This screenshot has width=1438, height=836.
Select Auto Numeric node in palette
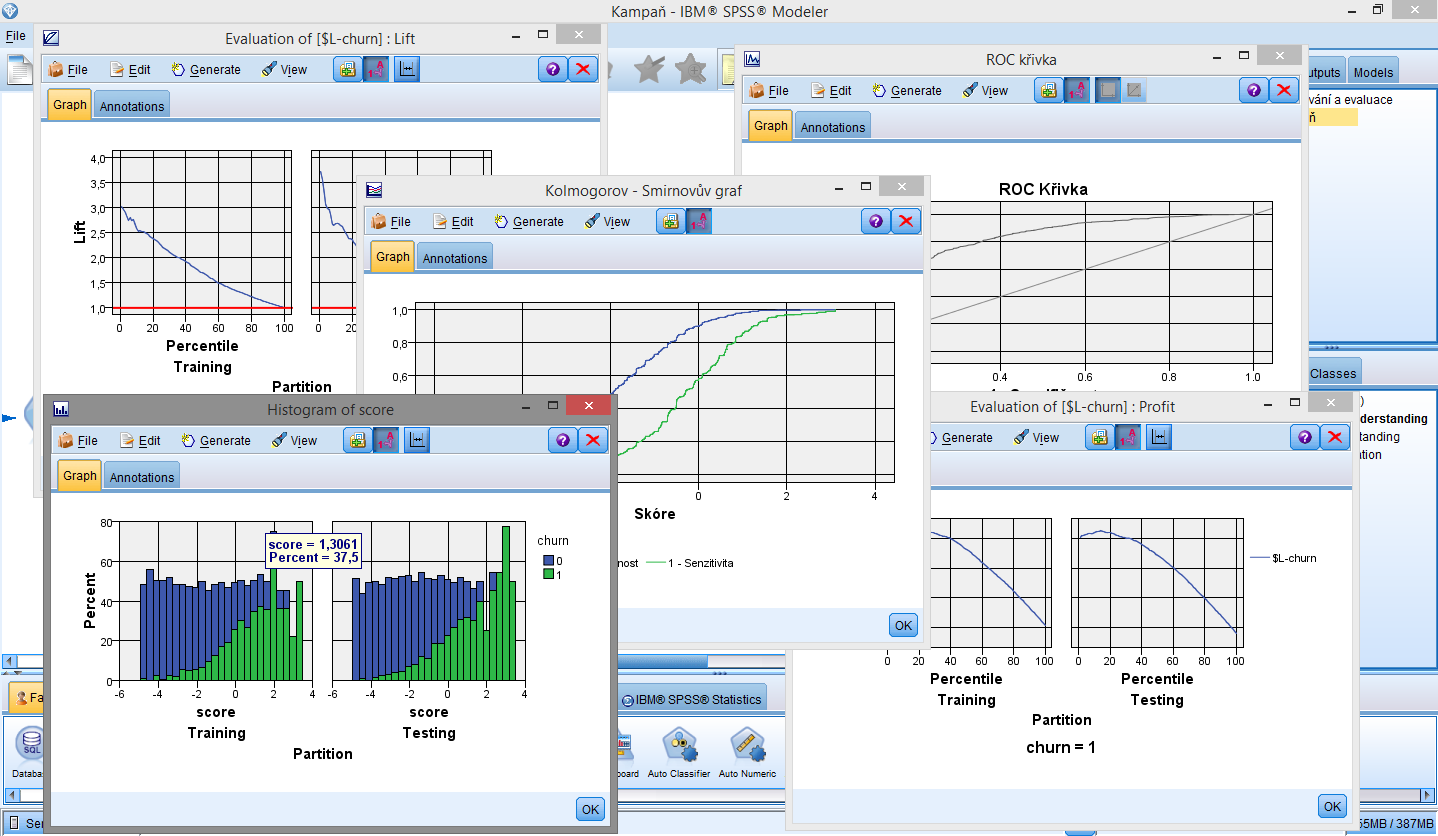[747, 753]
